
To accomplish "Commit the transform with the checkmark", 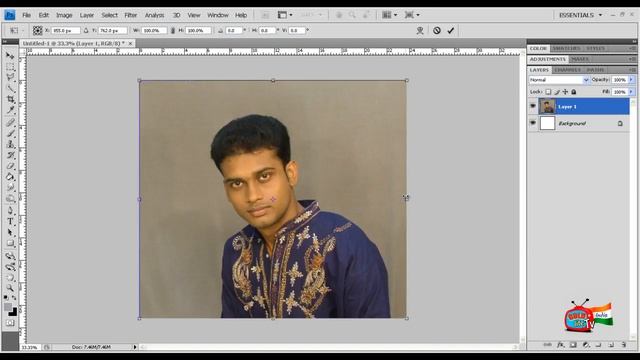I will (x=451, y=30).
